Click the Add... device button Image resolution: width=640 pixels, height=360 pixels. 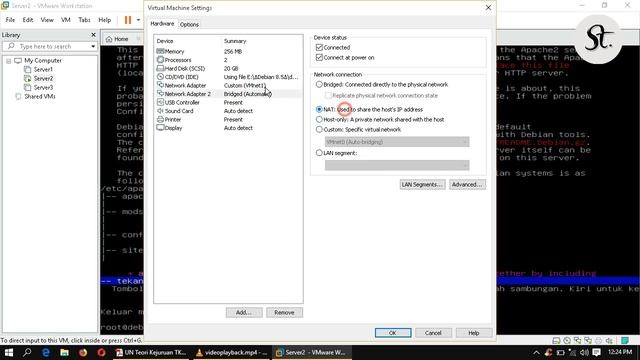click(x=244, y=312)
